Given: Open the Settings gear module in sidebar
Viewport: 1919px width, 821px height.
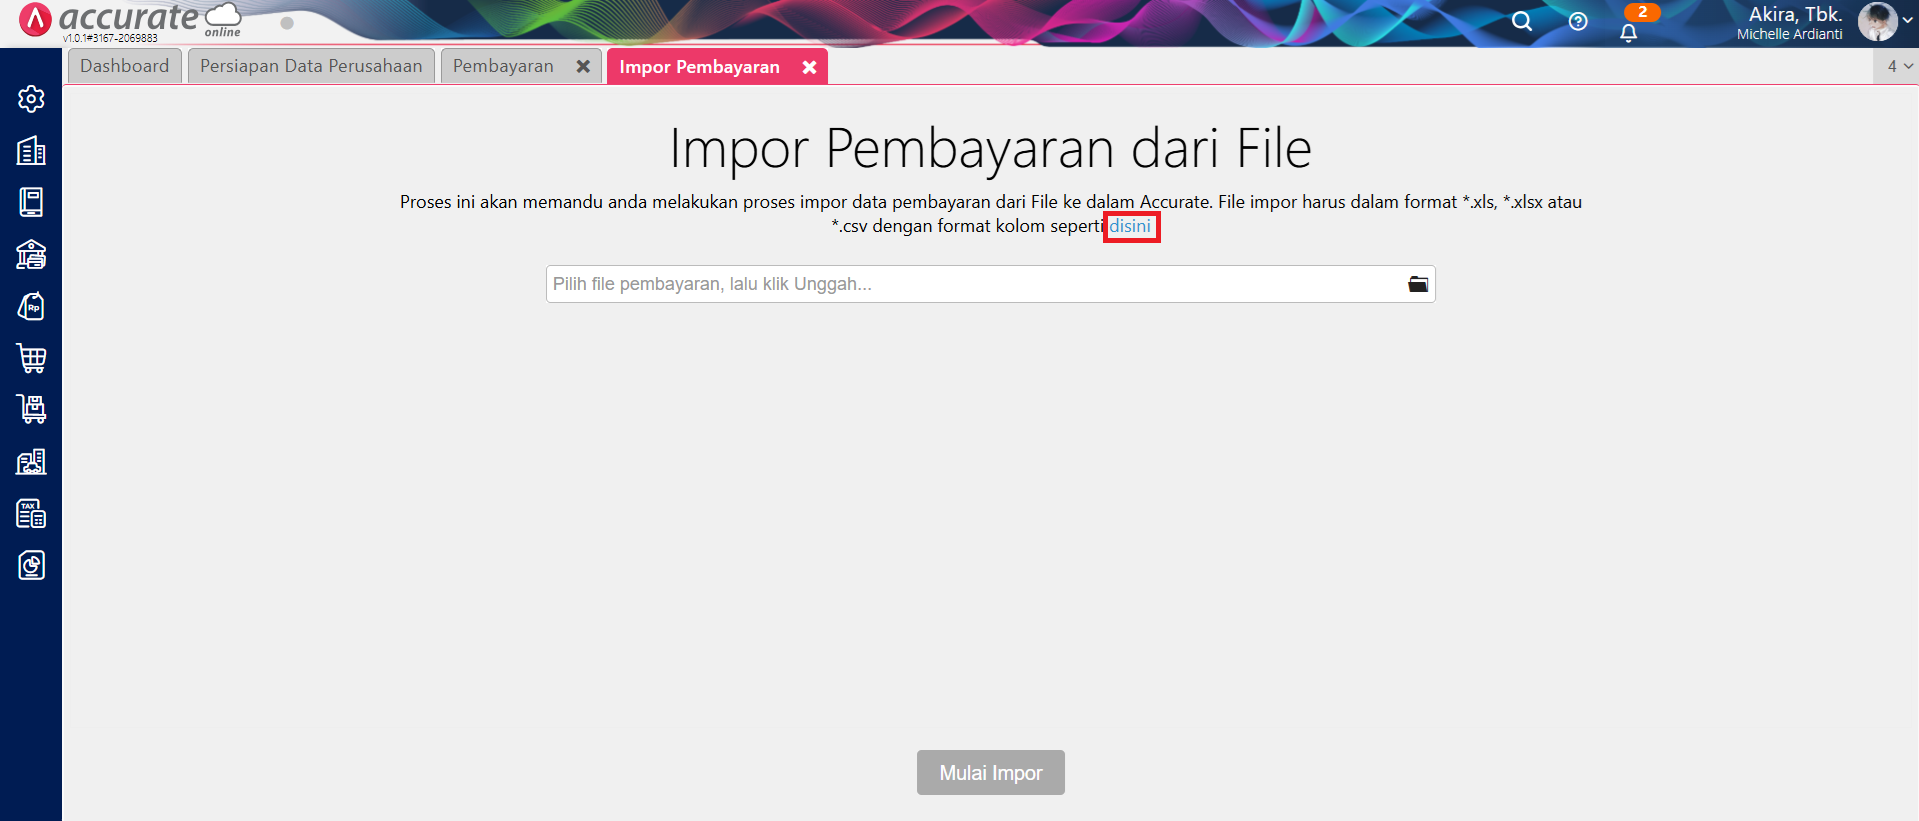Looking at the screenshot, I should [31, 99].
